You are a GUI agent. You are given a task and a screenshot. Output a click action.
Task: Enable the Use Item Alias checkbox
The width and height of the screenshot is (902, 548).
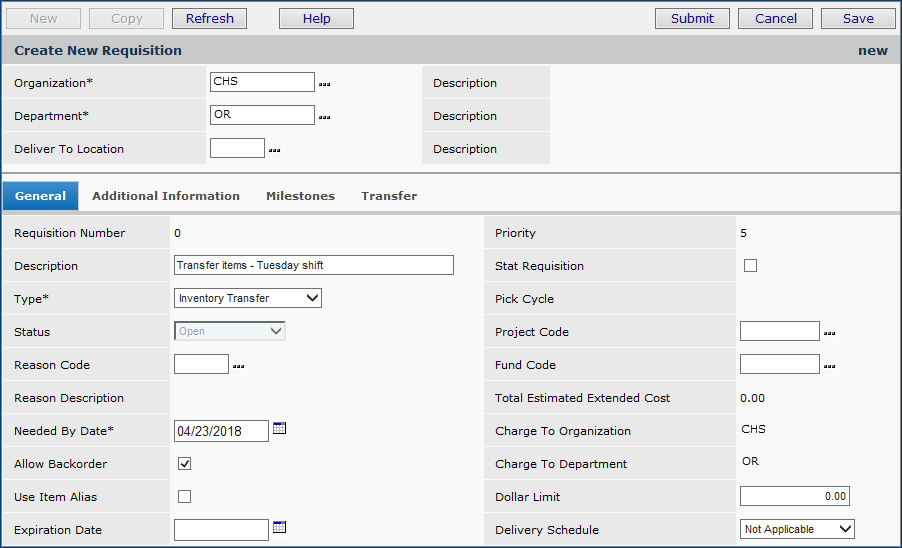184,497
